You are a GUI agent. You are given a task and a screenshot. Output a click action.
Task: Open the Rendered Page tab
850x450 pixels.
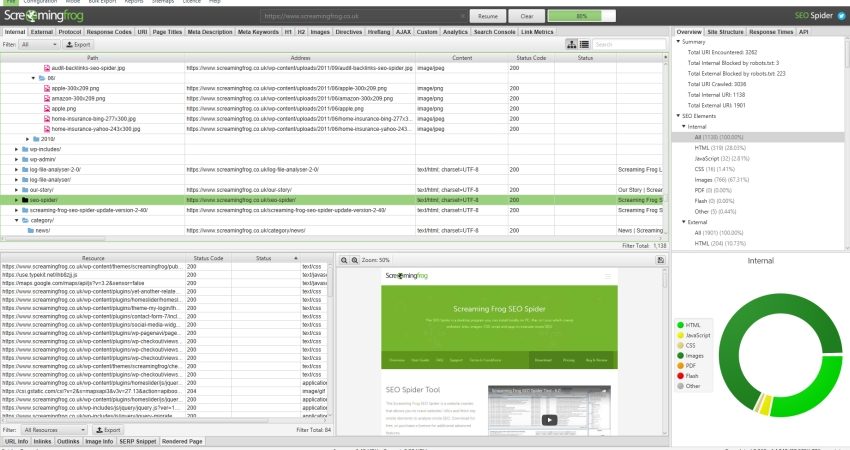[182, 441]
